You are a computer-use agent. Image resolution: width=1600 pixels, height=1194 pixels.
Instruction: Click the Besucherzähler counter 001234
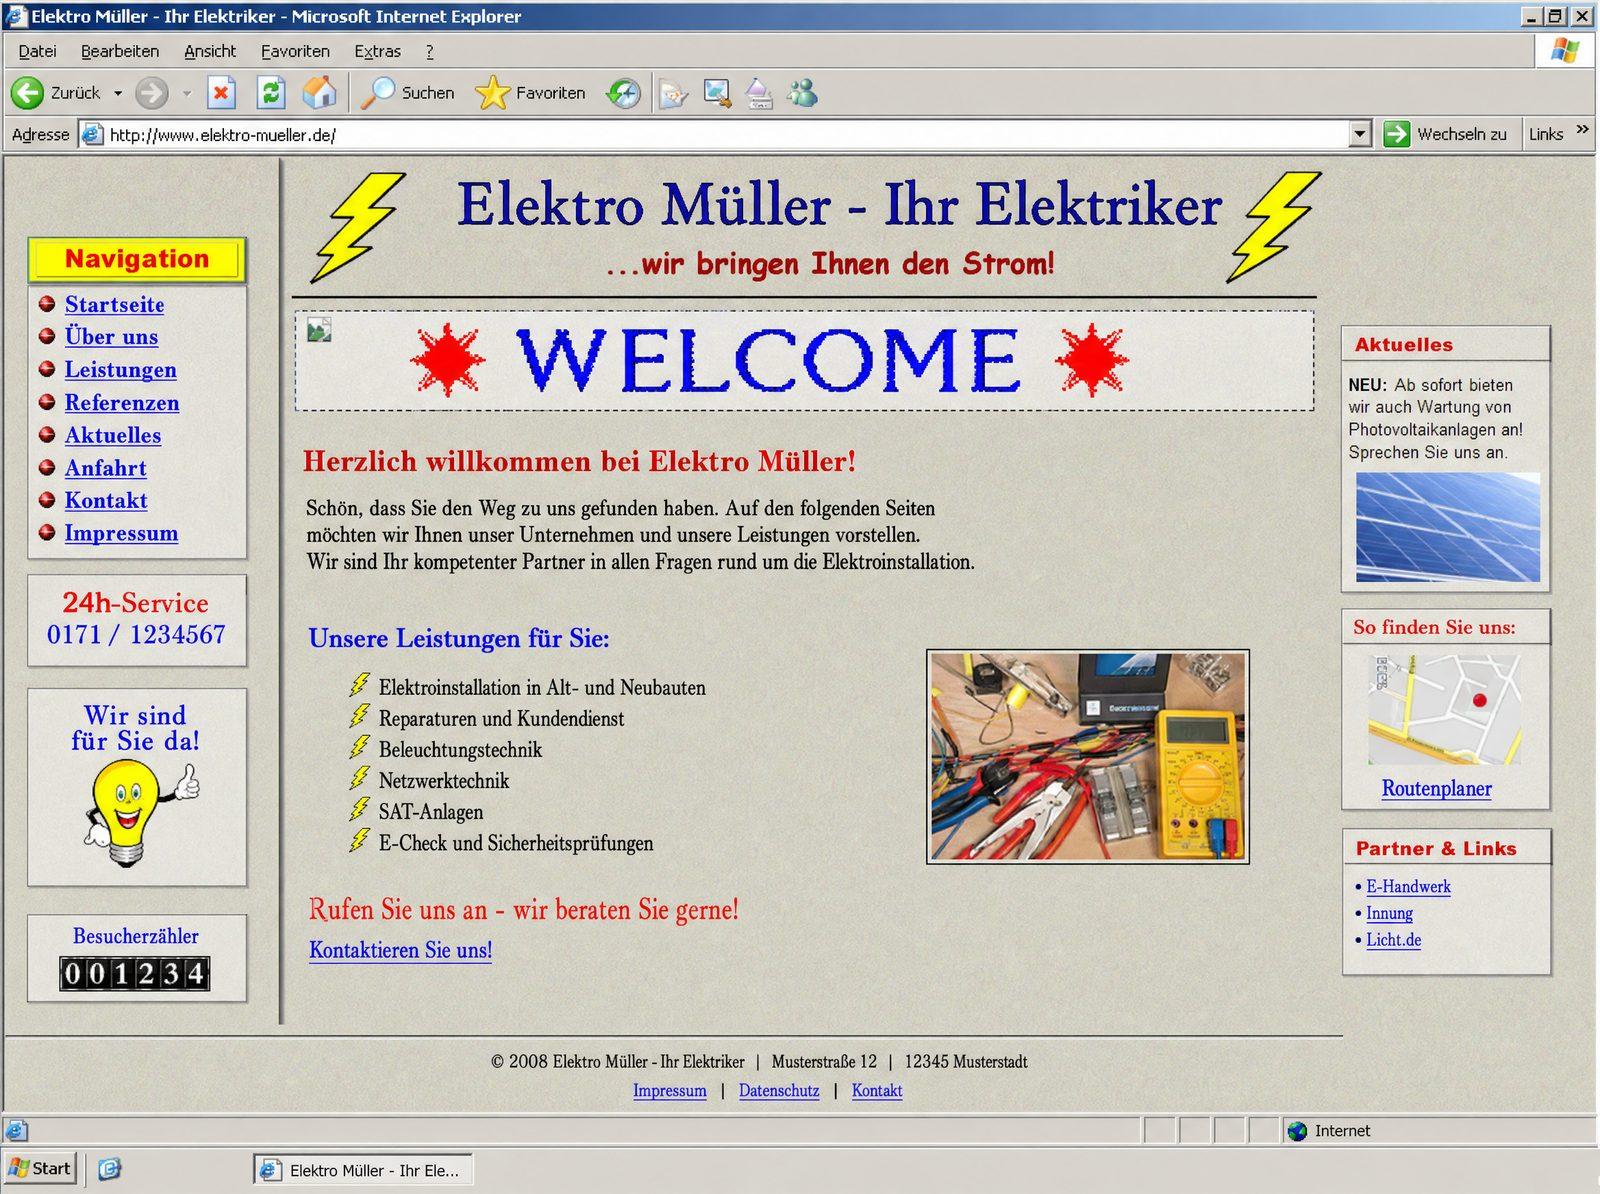[x=135, y=973]
